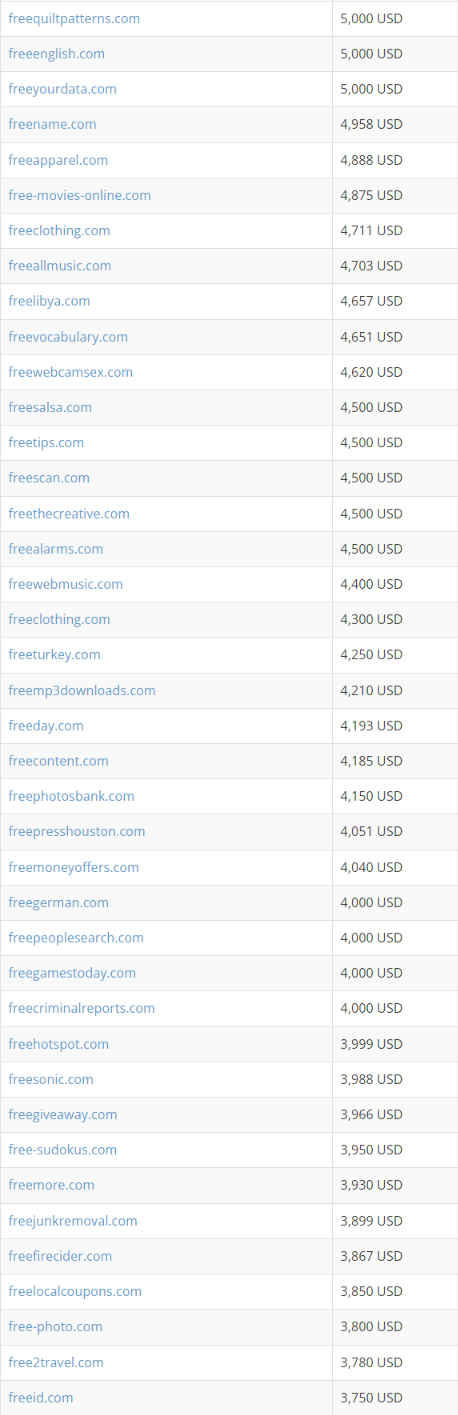Image resolution: width=458 pixels, height=1415 pixels.
Task: Select the freename.com link
Action: click(52, 124)
